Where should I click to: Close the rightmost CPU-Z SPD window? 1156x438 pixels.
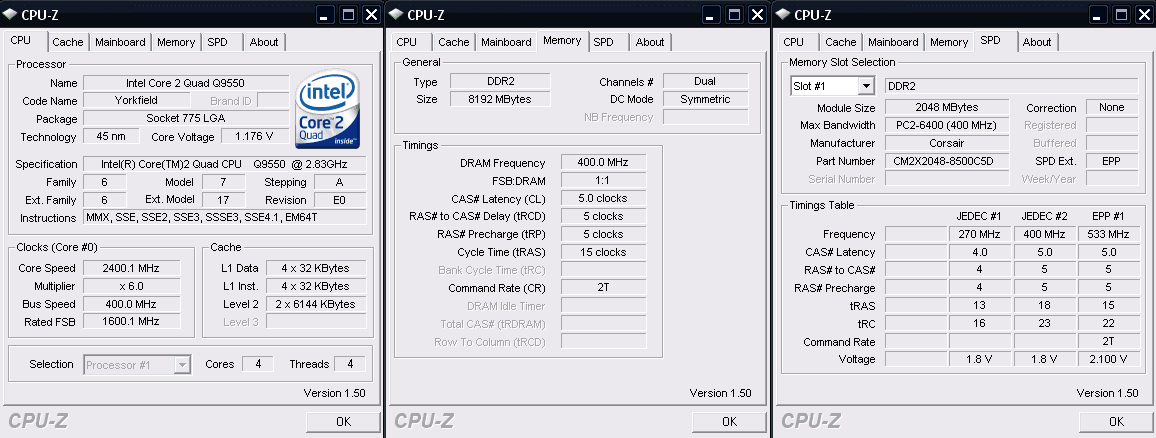point(1143,14)
